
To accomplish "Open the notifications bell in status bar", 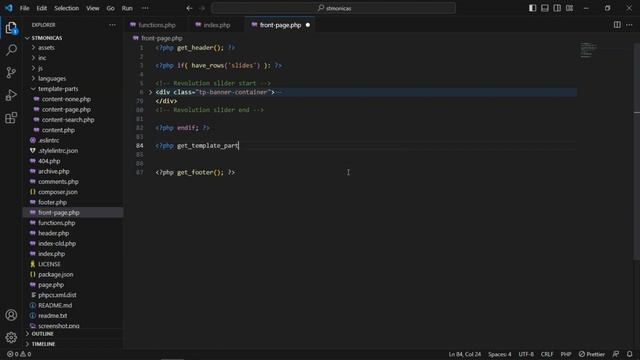I will pyautogui.click(x=629, y=354).
